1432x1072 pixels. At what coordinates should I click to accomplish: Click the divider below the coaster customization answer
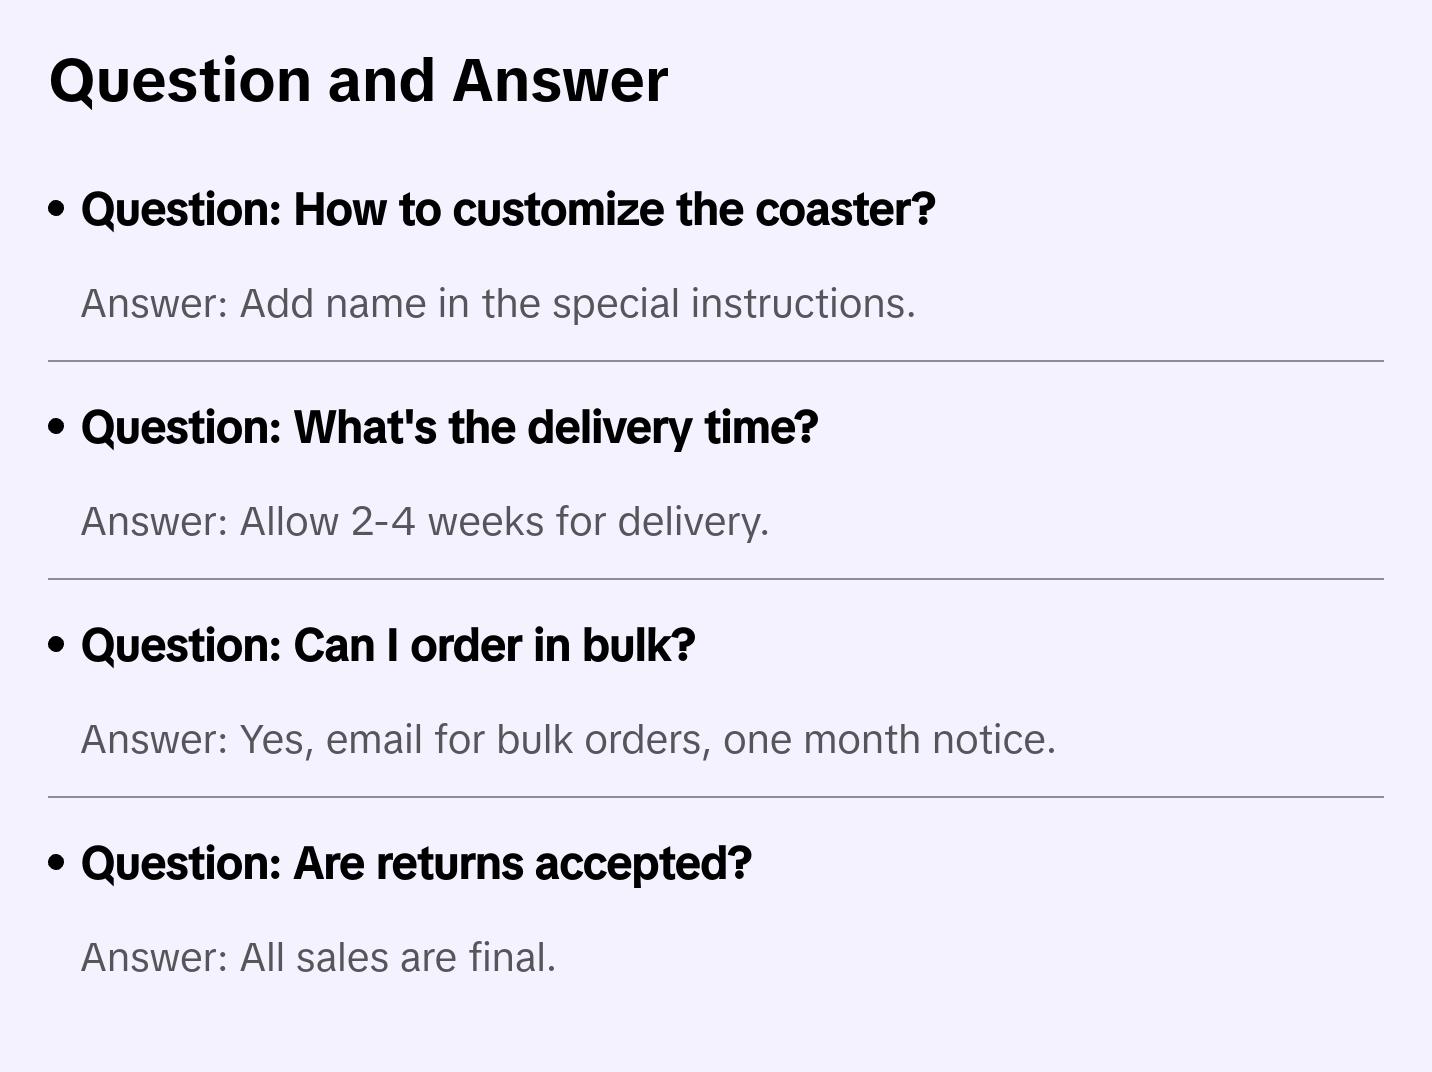click(716, 361)
